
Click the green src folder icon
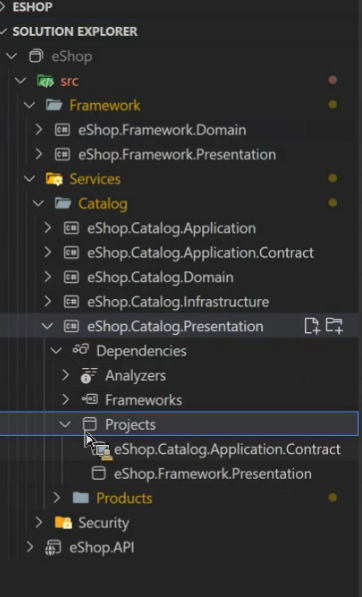(45, 81)
